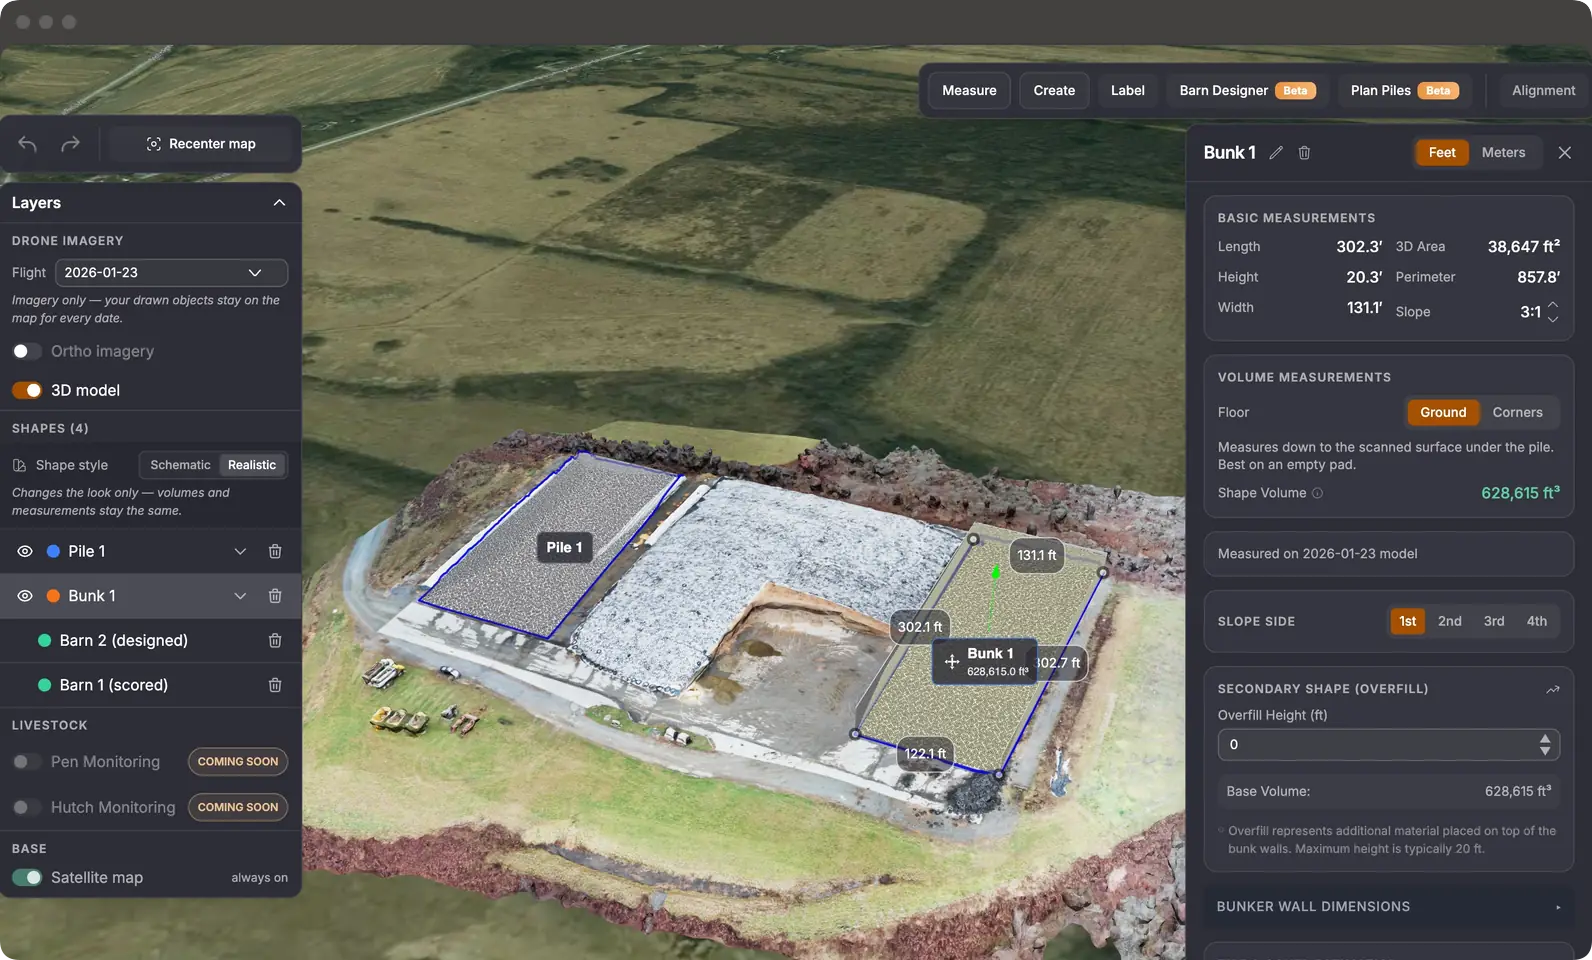1592x960 pixels.
Task: Enable the Ortho imagery toggle
Action: pyautogui.click(x=27, y=351)
